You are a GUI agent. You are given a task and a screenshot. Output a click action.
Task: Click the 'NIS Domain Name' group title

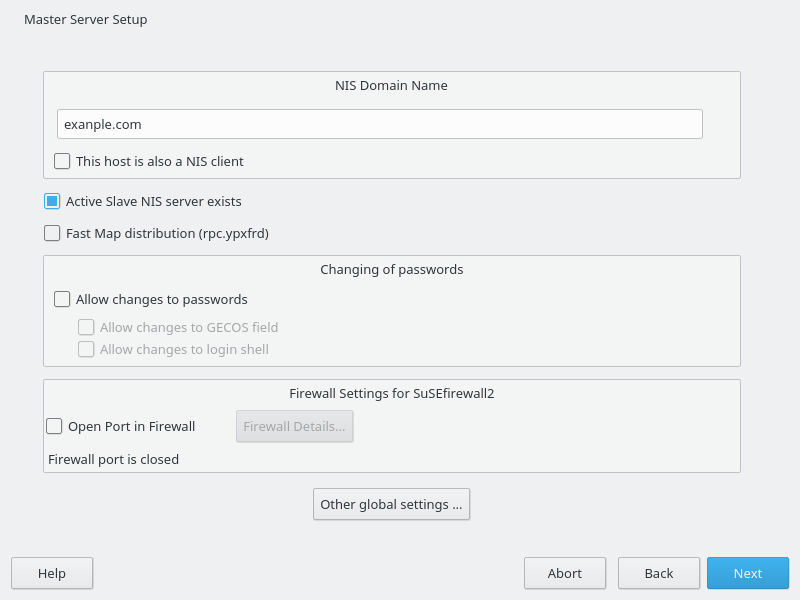coord(391,85)
